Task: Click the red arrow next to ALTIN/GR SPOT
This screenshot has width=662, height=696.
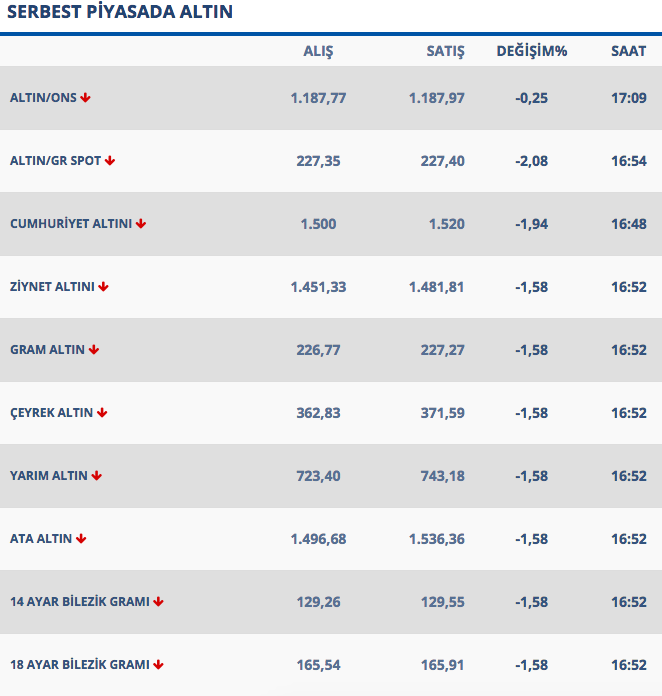Action: 110,161
